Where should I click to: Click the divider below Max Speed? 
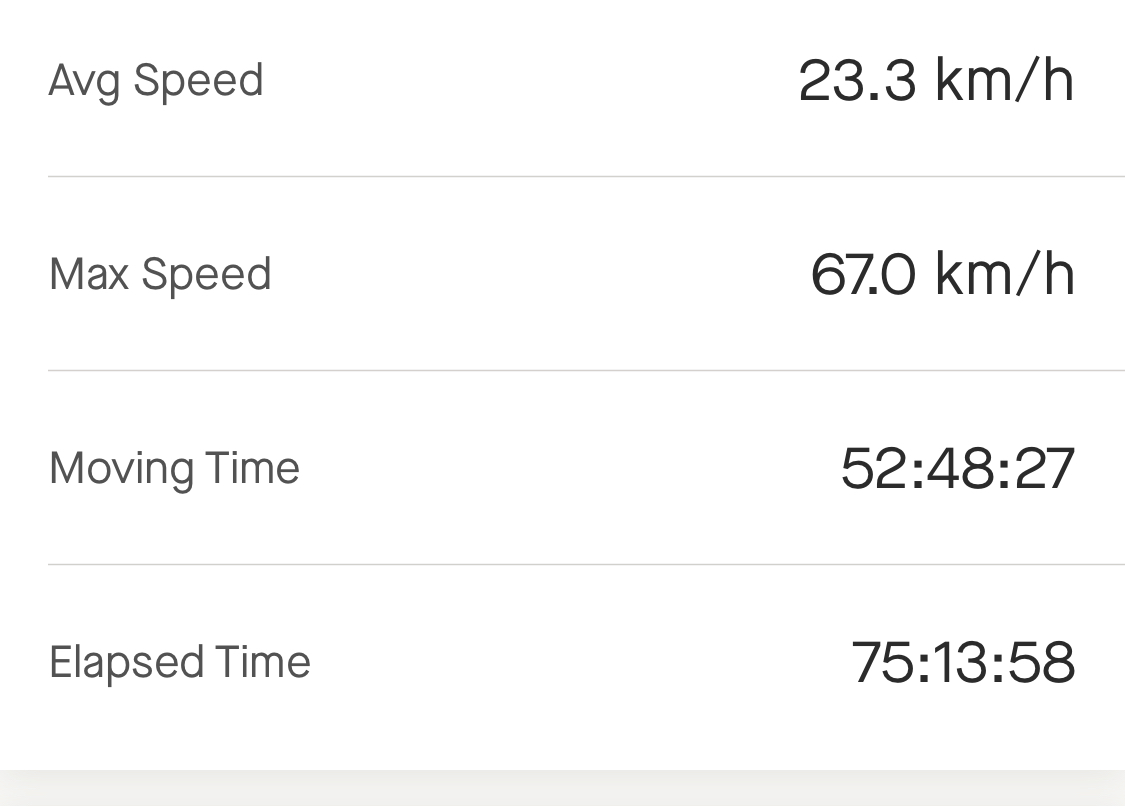tap(586, 370)
